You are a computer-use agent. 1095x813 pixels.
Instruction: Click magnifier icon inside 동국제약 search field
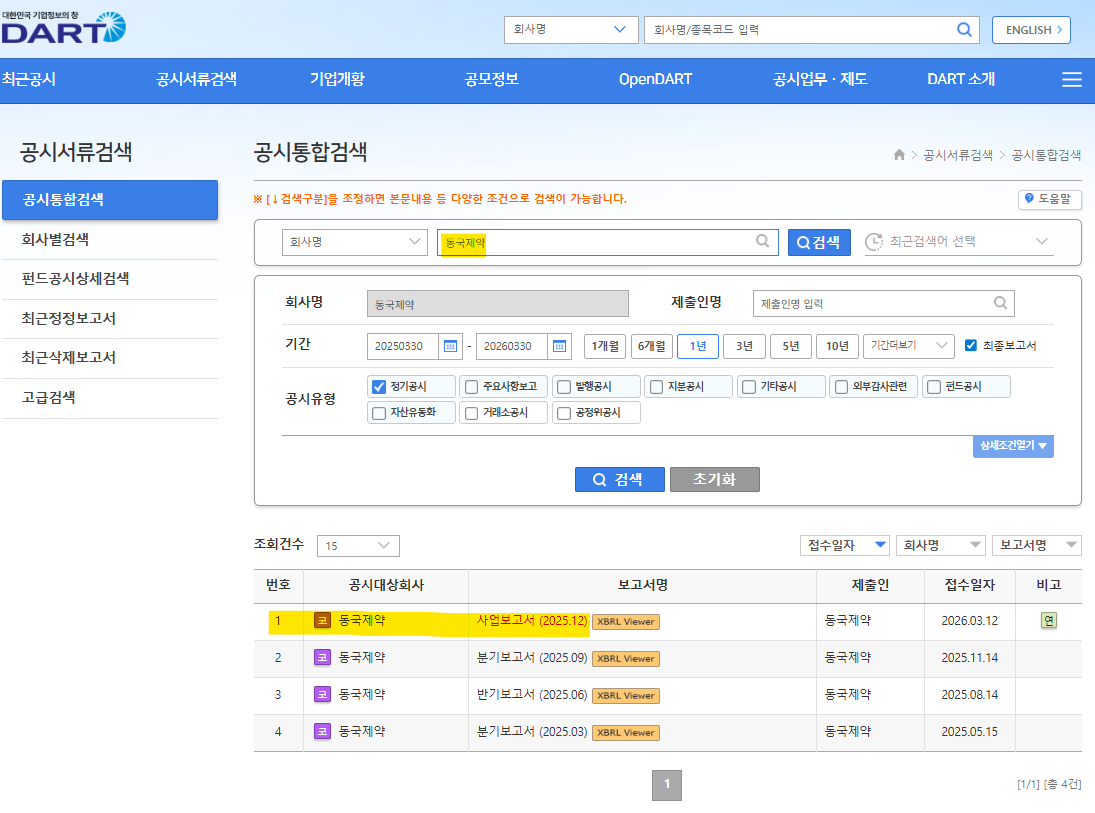click(x=763, y=241)
